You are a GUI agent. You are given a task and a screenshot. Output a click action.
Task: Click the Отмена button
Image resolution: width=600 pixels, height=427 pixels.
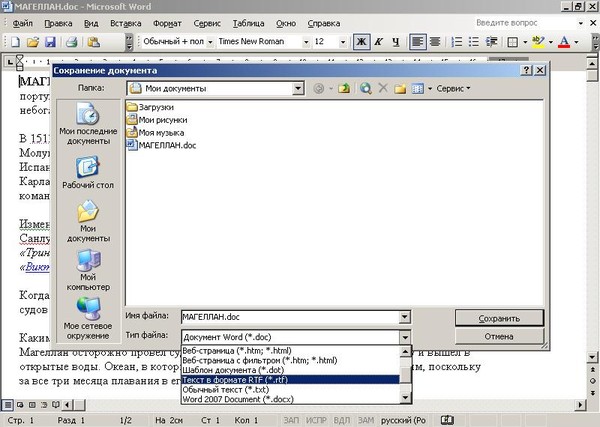[x=499, y=336]
